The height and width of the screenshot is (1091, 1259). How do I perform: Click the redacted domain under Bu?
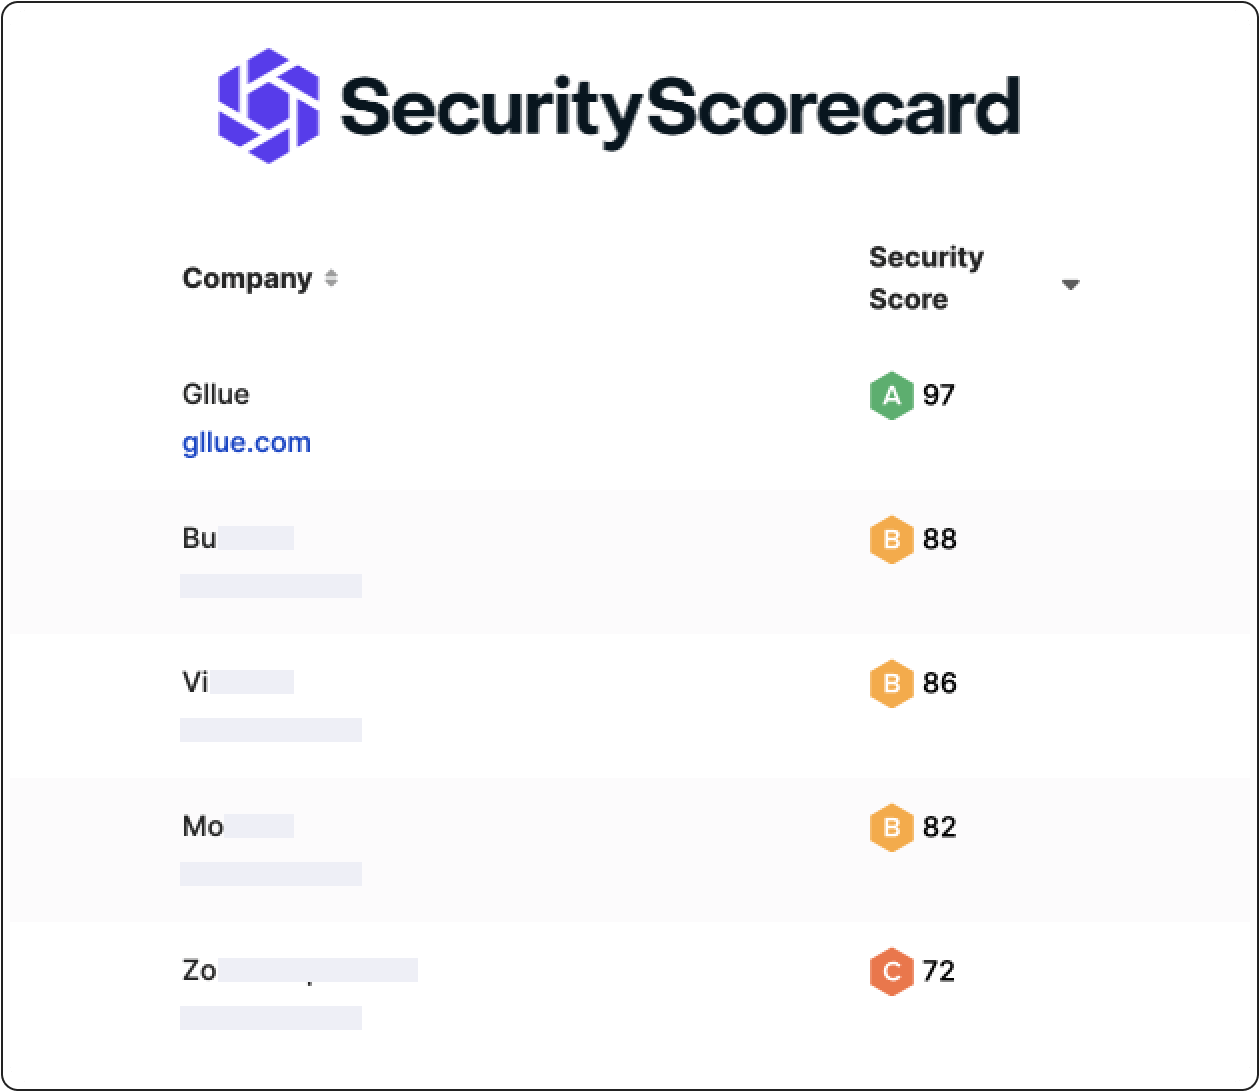pos(271,586)
